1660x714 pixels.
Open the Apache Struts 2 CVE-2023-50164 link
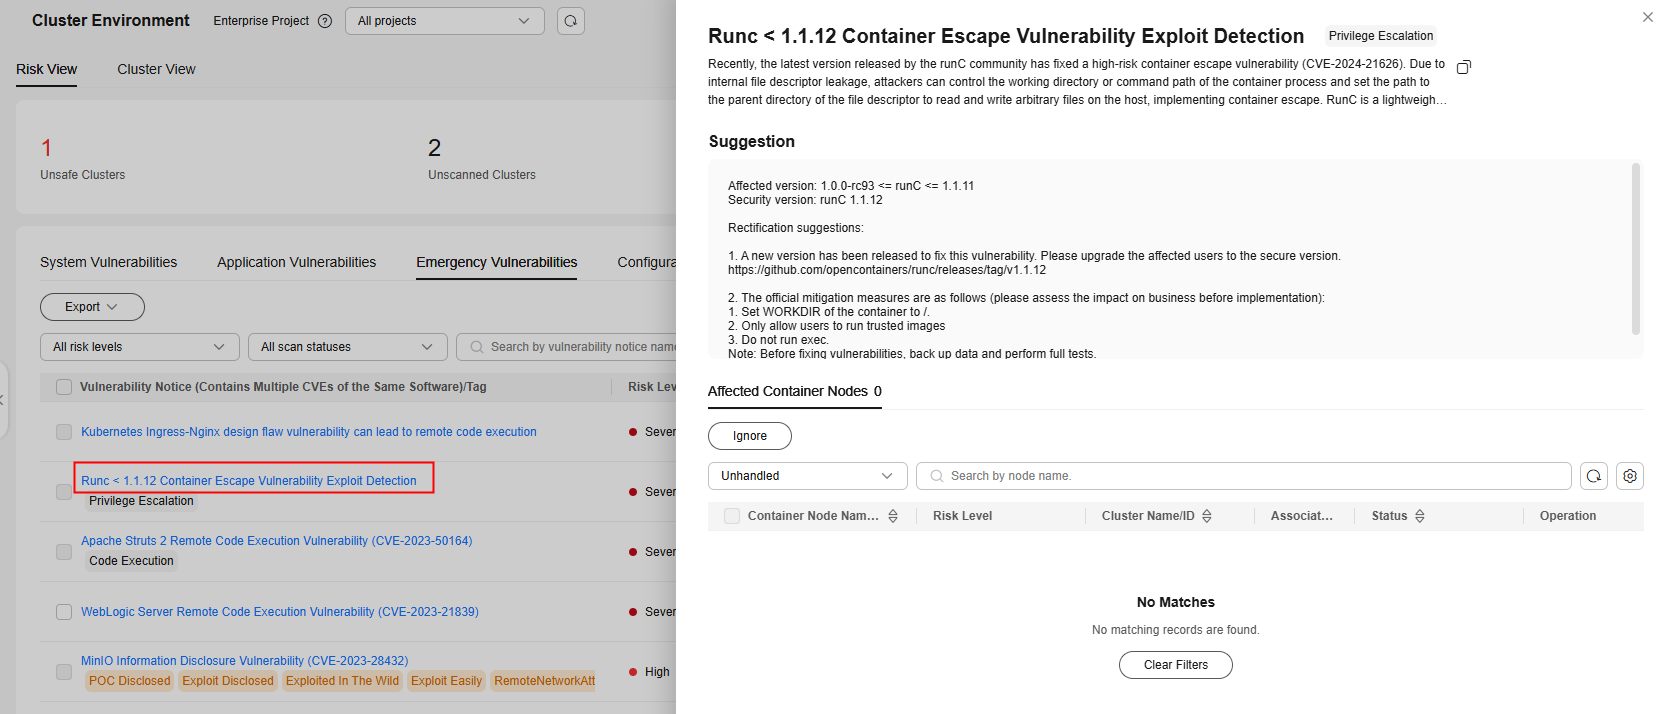pos(277,541)
